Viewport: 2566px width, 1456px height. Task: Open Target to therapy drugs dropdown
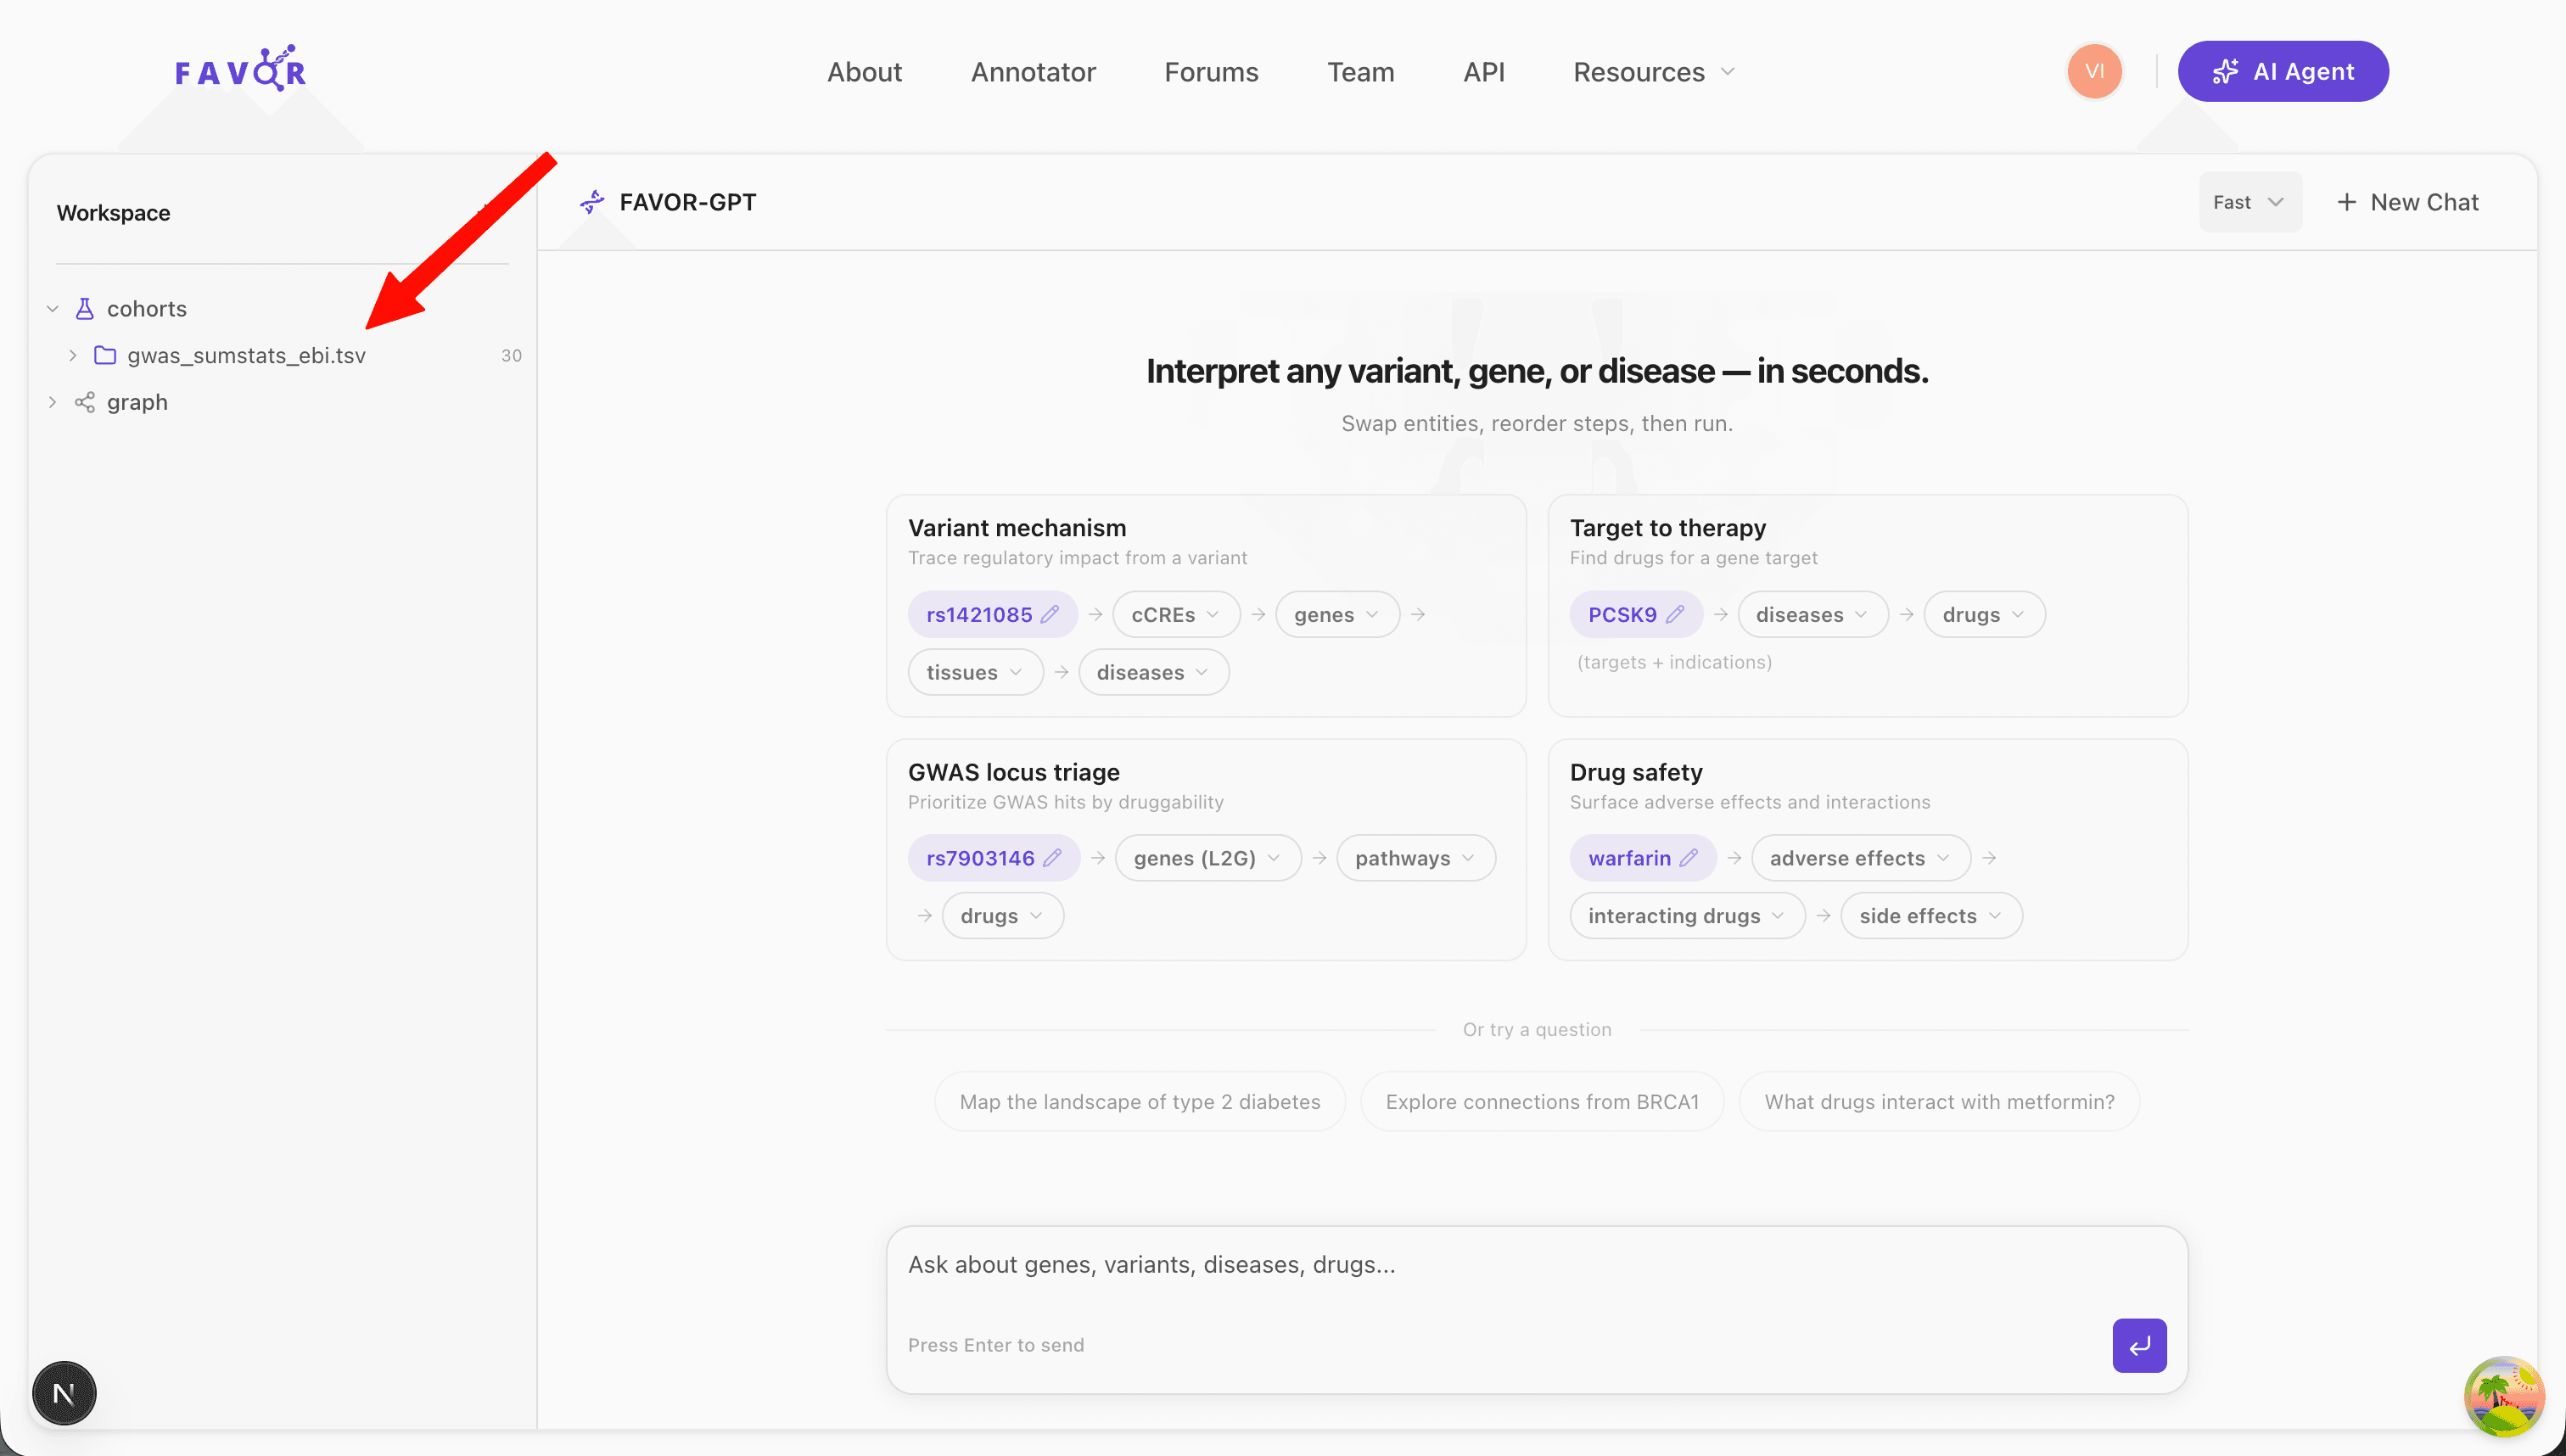pyautogui.click(x=1983, y=614)
